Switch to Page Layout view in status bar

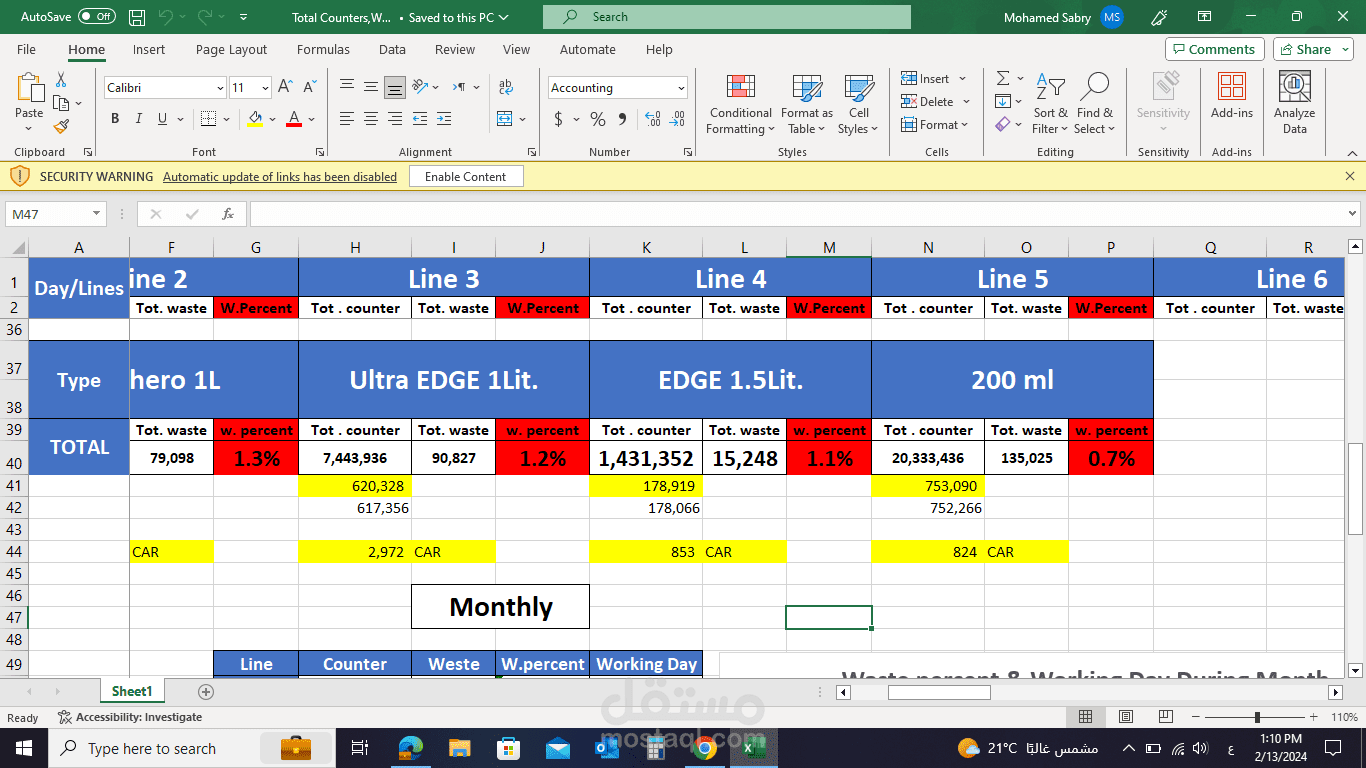pyautogui.click(x=1126, y=717)
